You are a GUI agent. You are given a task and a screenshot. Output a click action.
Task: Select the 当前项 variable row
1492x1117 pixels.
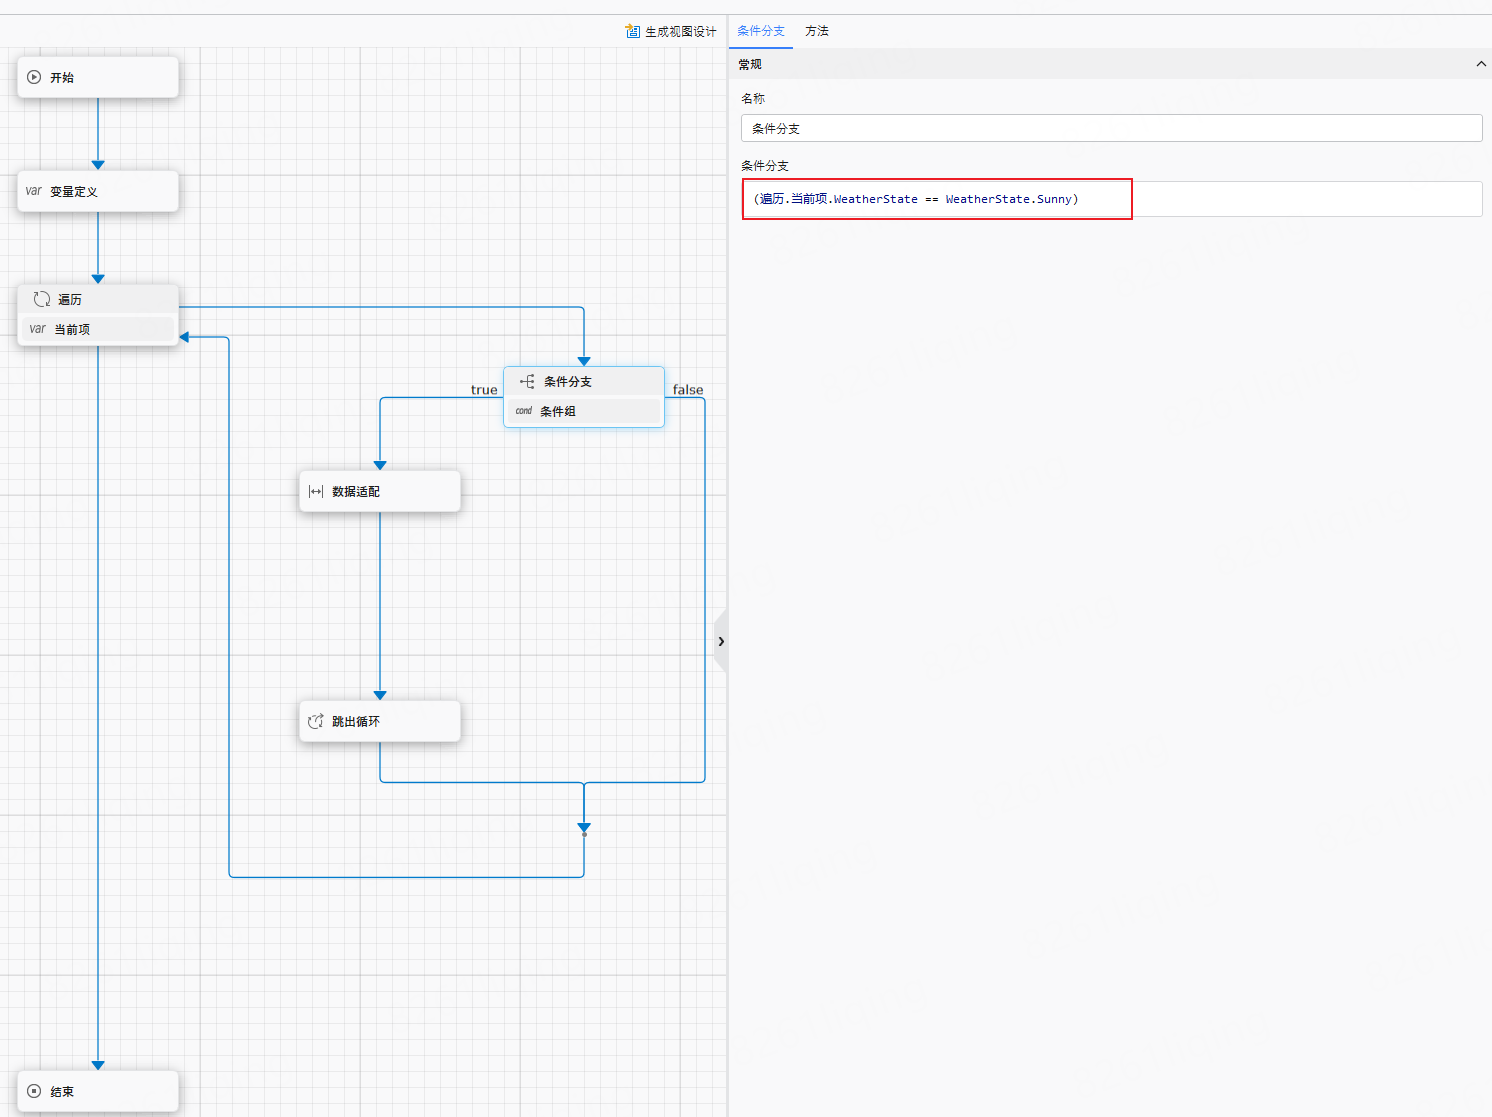pos(98,329)
